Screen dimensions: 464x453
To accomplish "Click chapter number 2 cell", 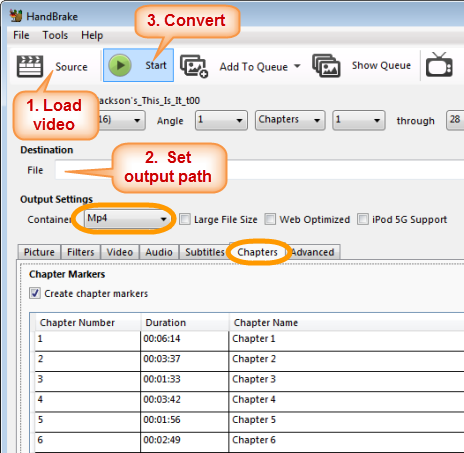I will tap(88, 361).
